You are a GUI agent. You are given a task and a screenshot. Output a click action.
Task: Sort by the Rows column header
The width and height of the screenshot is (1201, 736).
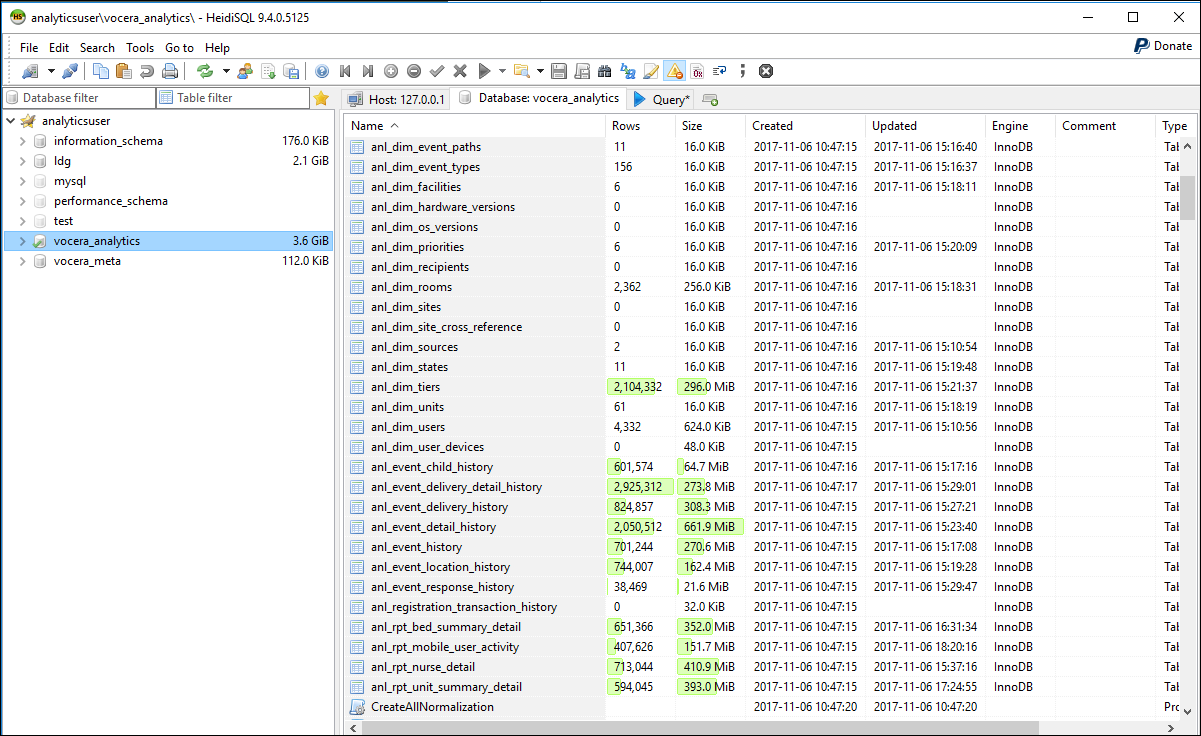[641, 126]
